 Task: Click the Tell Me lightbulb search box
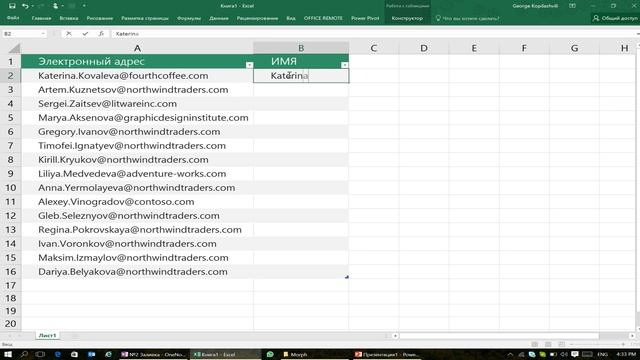467,18
